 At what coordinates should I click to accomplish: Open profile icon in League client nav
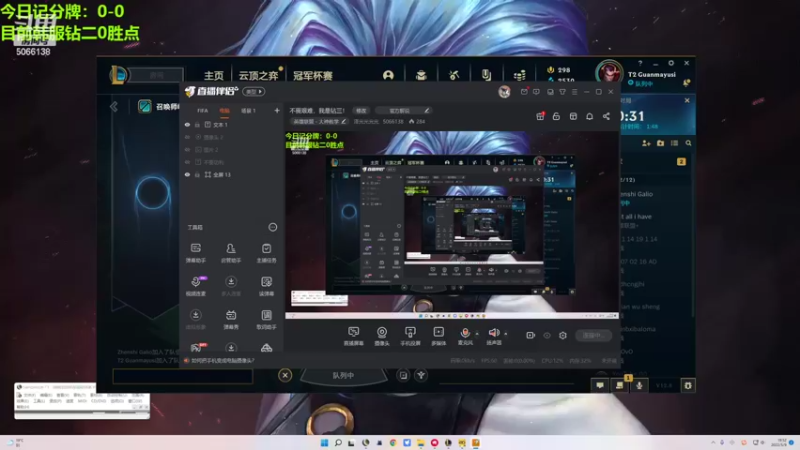(x=388, y=76)
